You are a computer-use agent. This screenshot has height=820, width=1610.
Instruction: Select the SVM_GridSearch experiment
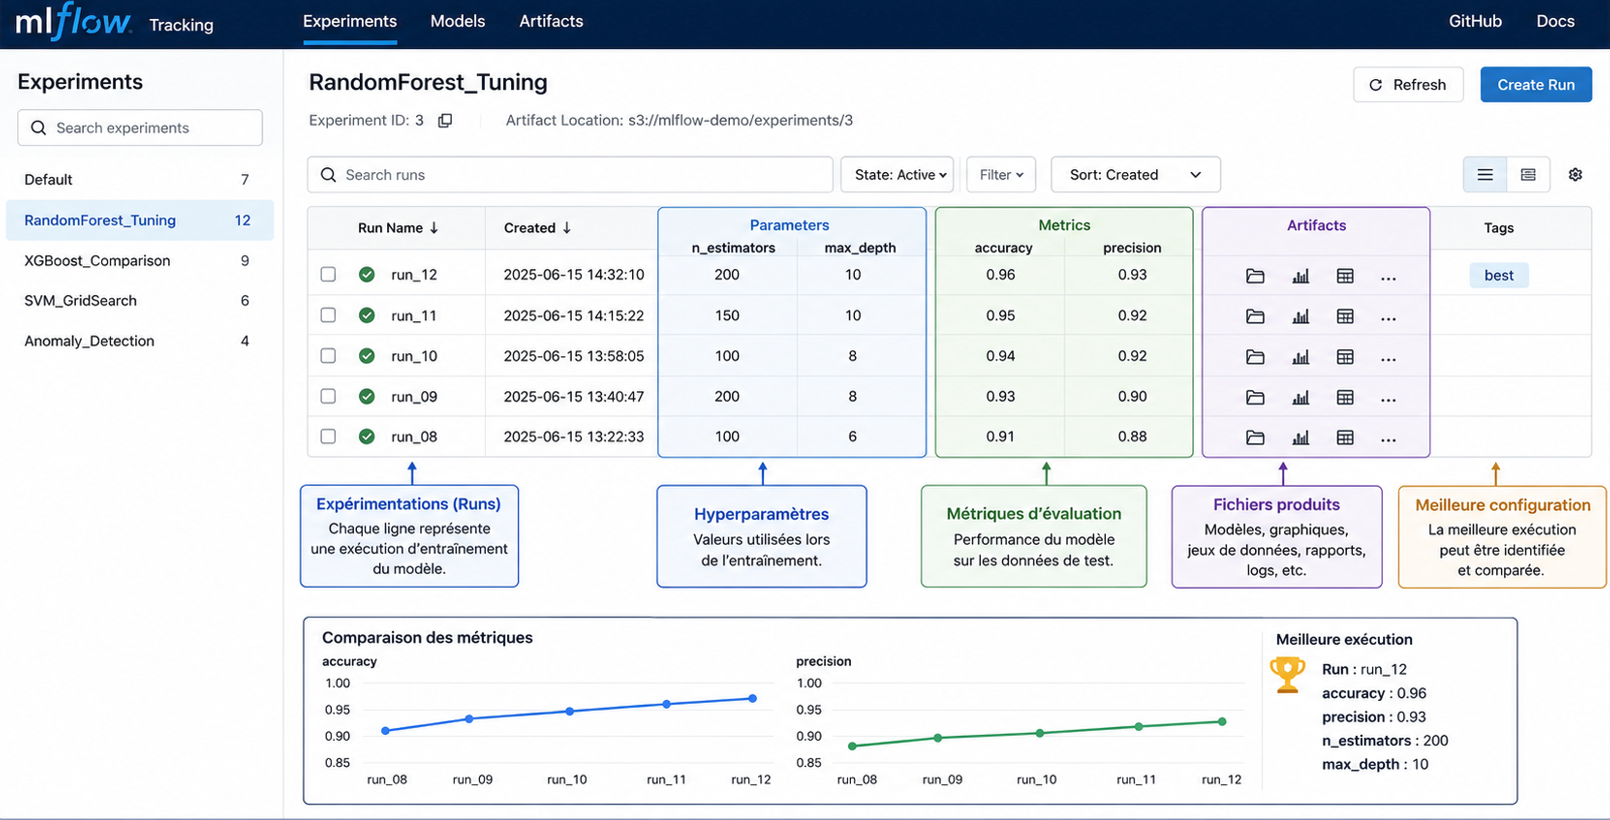[x=140, y=300]
